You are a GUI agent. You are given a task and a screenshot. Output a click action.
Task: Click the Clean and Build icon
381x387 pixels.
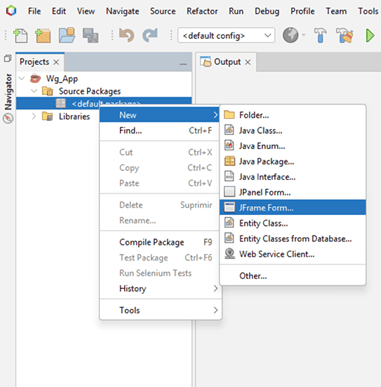click(345, 35)
